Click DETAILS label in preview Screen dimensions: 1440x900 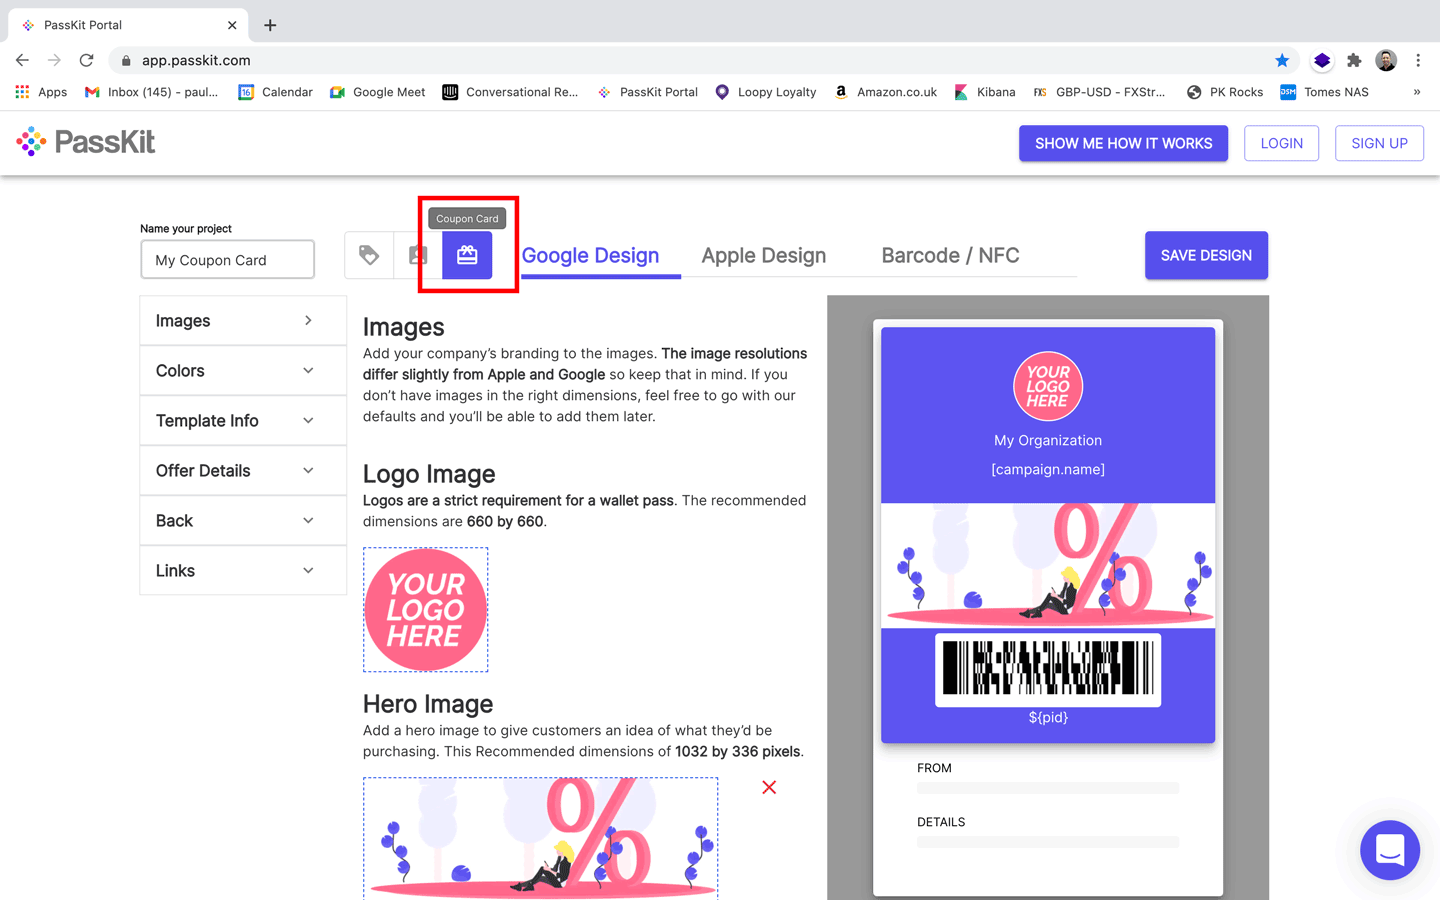click(x=941, y=822)
